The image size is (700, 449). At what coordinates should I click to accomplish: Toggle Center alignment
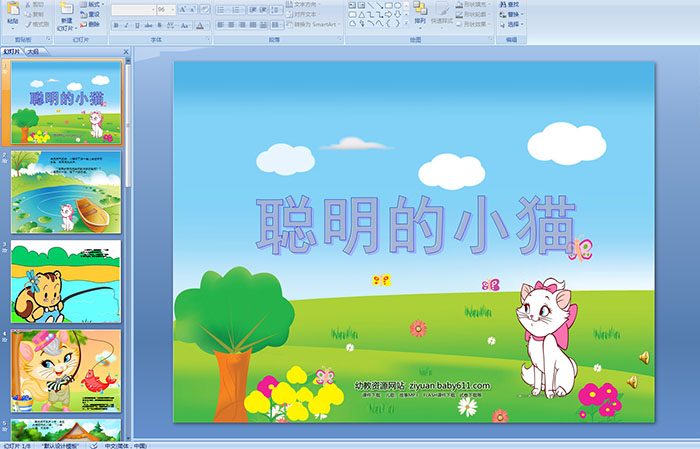(231, 25)
